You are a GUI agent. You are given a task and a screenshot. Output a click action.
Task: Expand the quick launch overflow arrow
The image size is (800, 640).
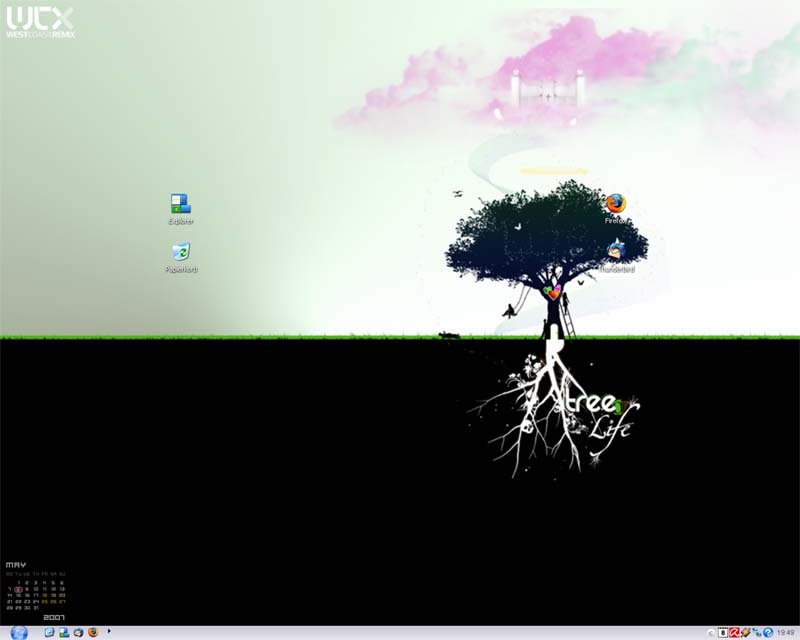pyautogui.click(x=109, y=631)
